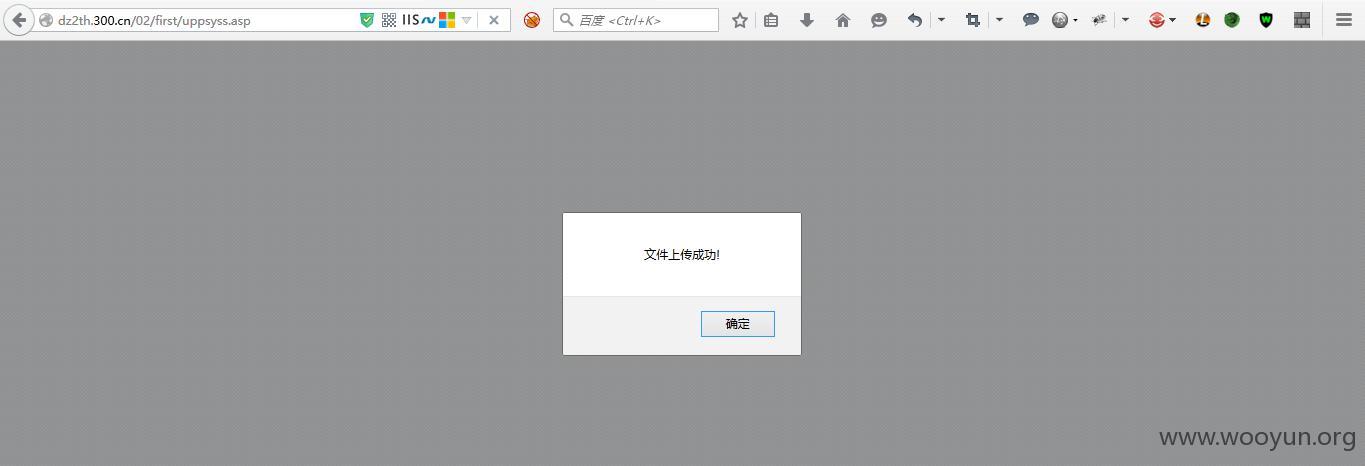Click the smiley face chat icon

[x=879, y=20]
